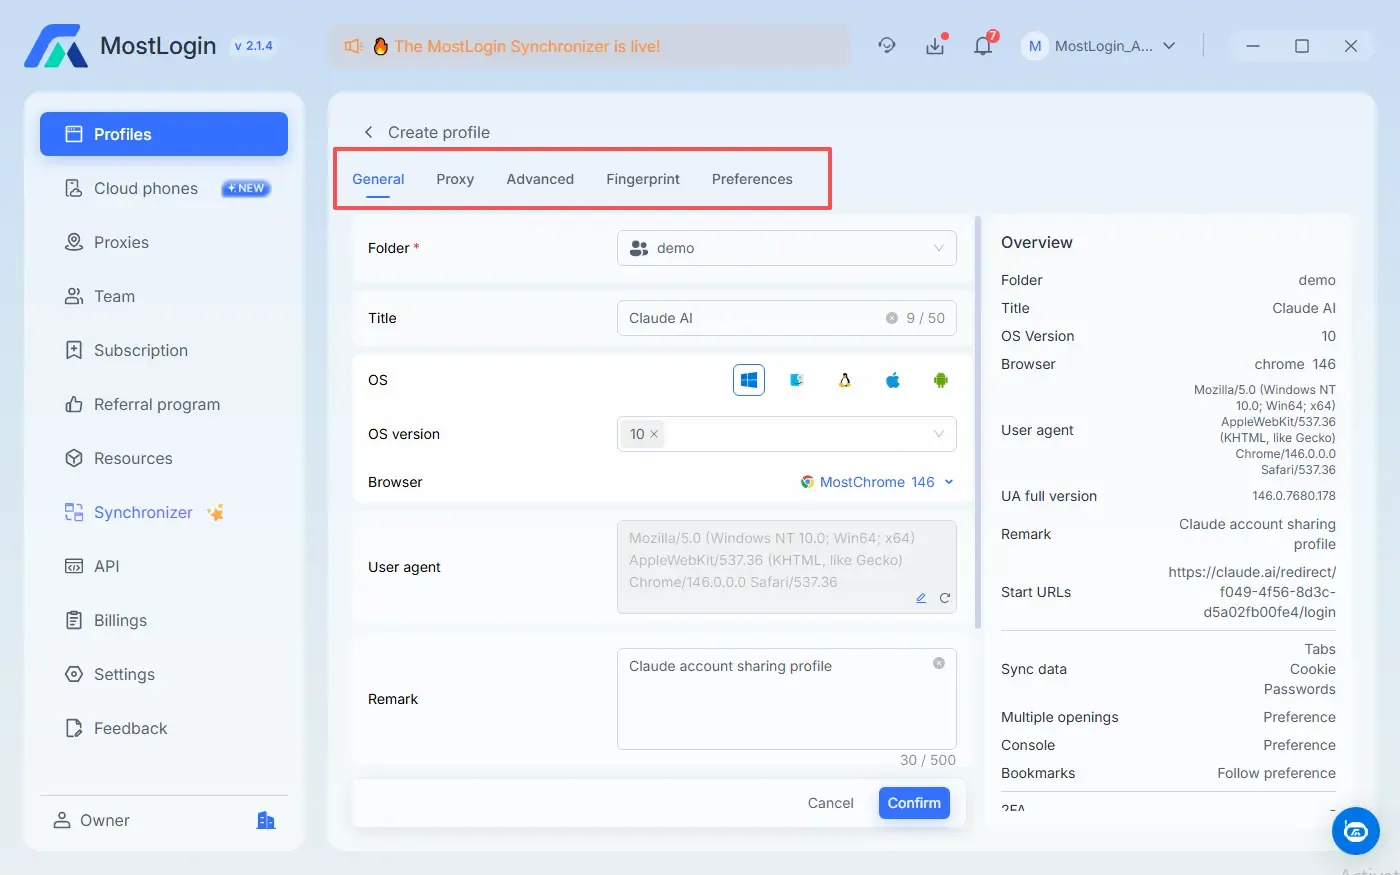Open the downloads icon in the header
Image resolution: width=1400 pixels, height=875 pixels.
pos(935,46)
